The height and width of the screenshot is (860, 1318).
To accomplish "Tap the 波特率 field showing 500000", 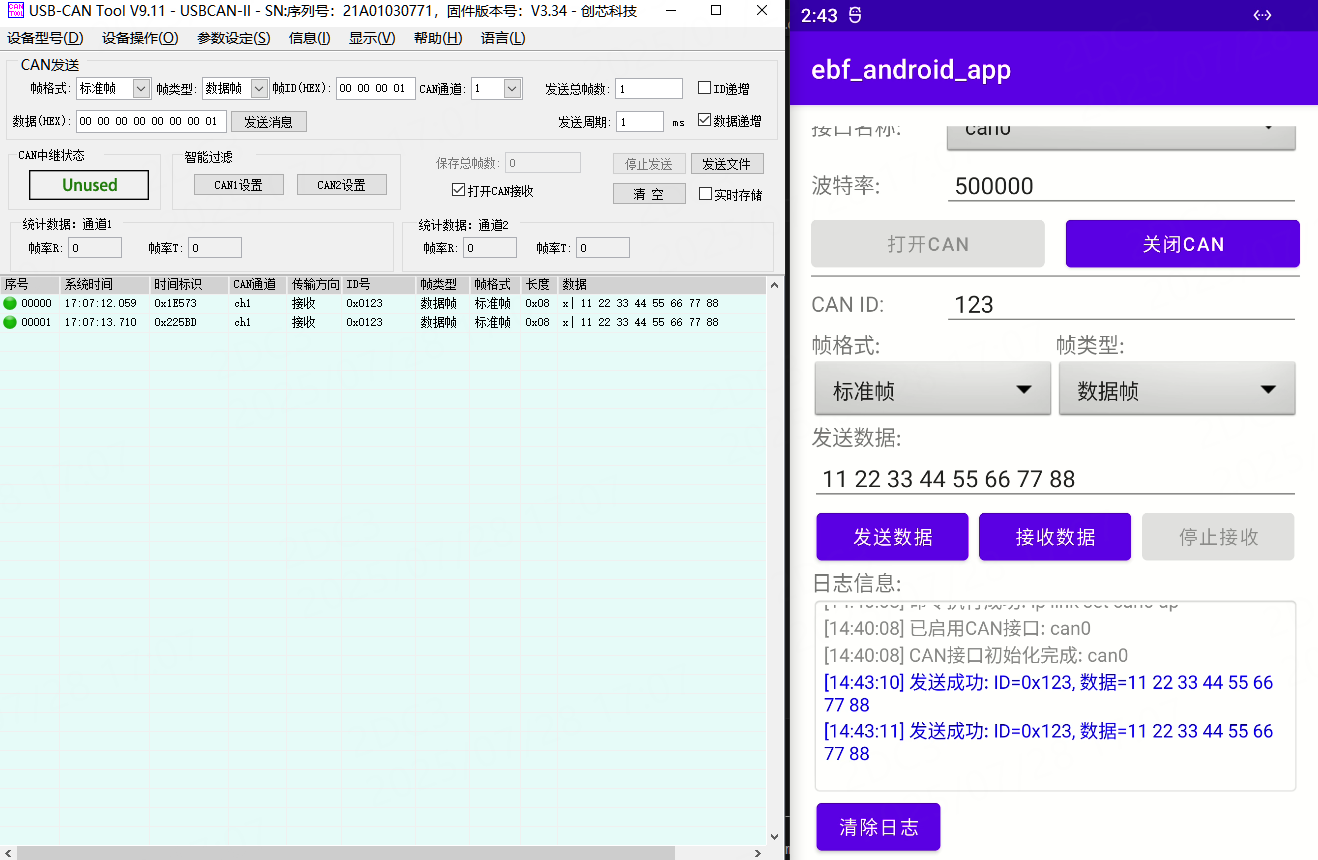I will pos(1121,186).
